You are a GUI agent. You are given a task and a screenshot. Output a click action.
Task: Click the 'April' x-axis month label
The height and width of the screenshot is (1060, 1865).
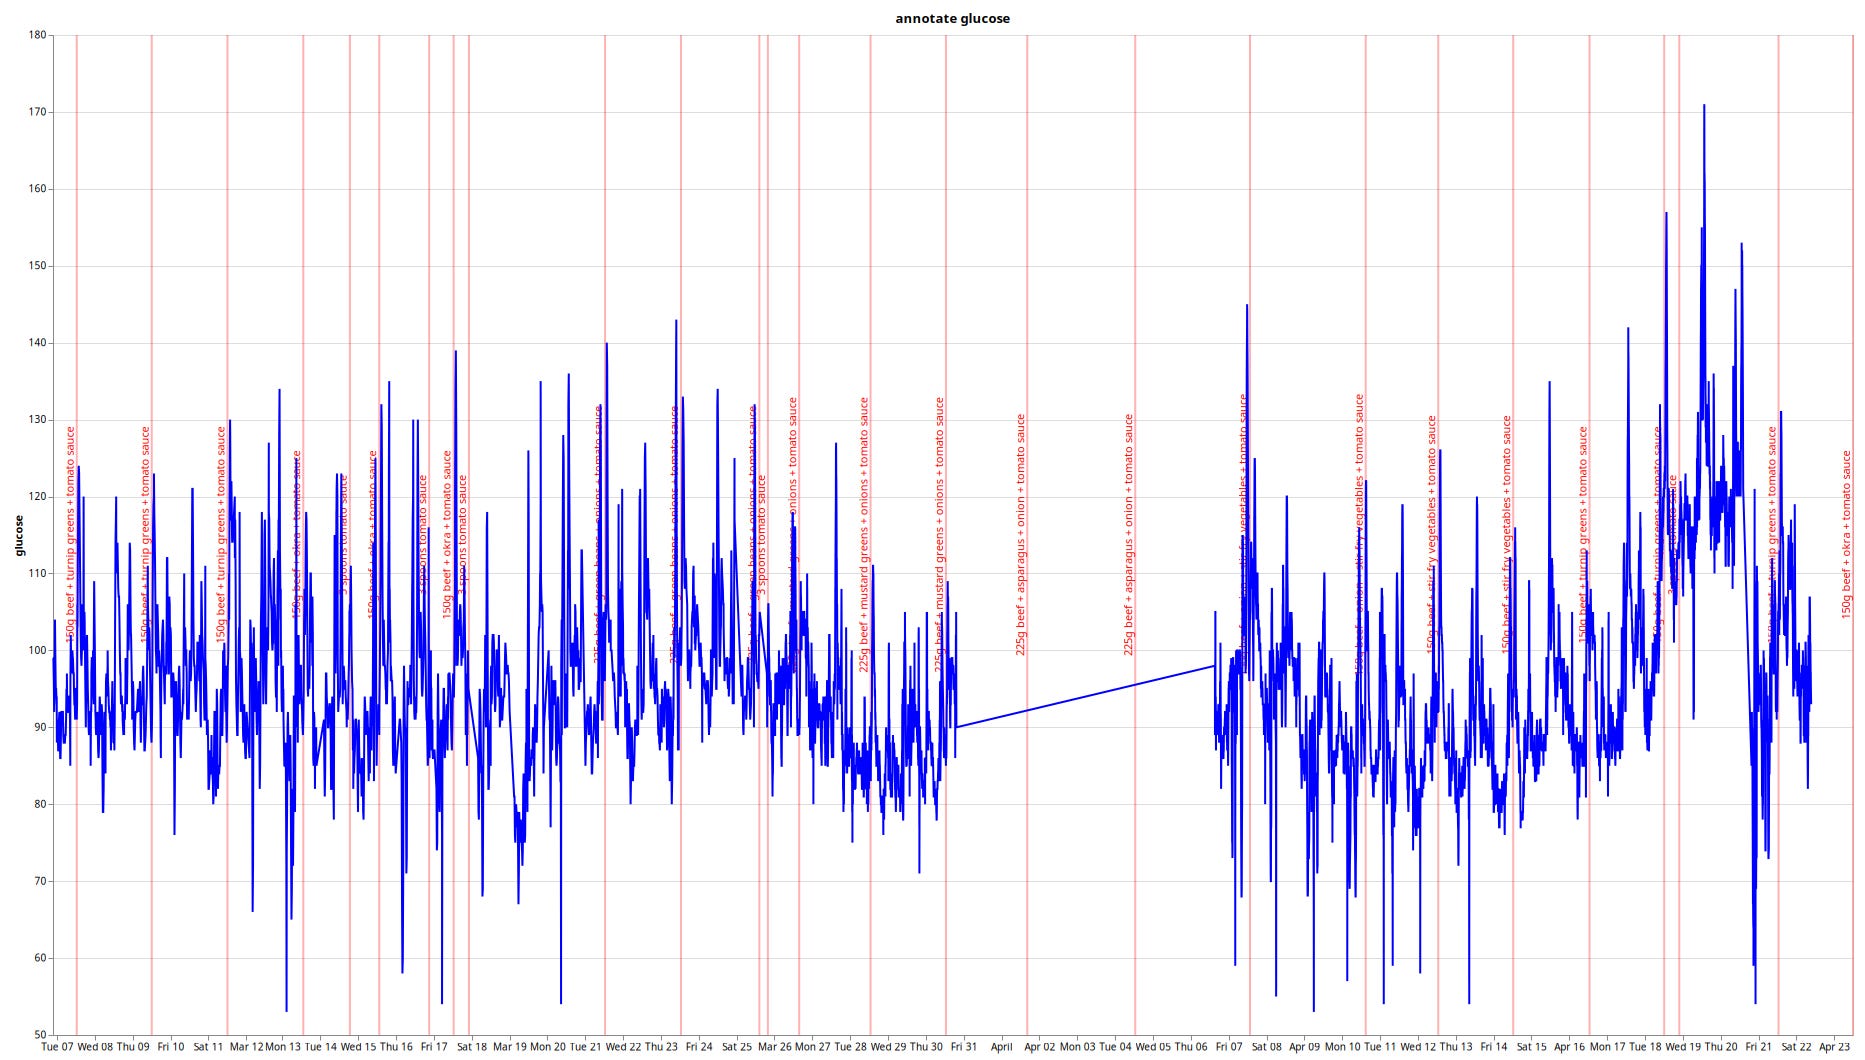point(1001,1048)
